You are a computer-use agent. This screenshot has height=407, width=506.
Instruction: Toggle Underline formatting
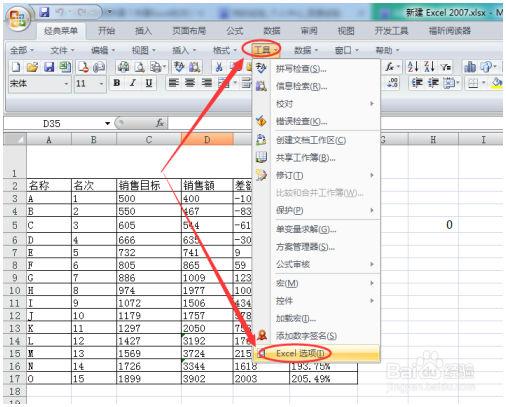(149, 83)
